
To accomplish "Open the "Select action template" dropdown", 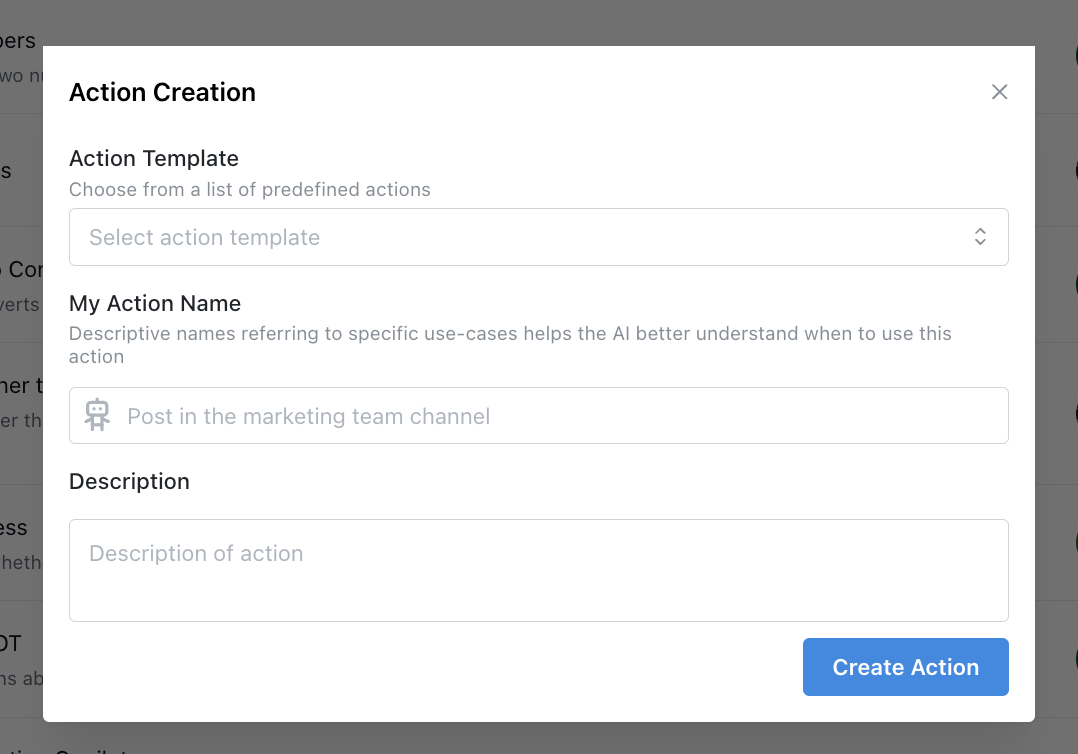I will coord(539,237).
